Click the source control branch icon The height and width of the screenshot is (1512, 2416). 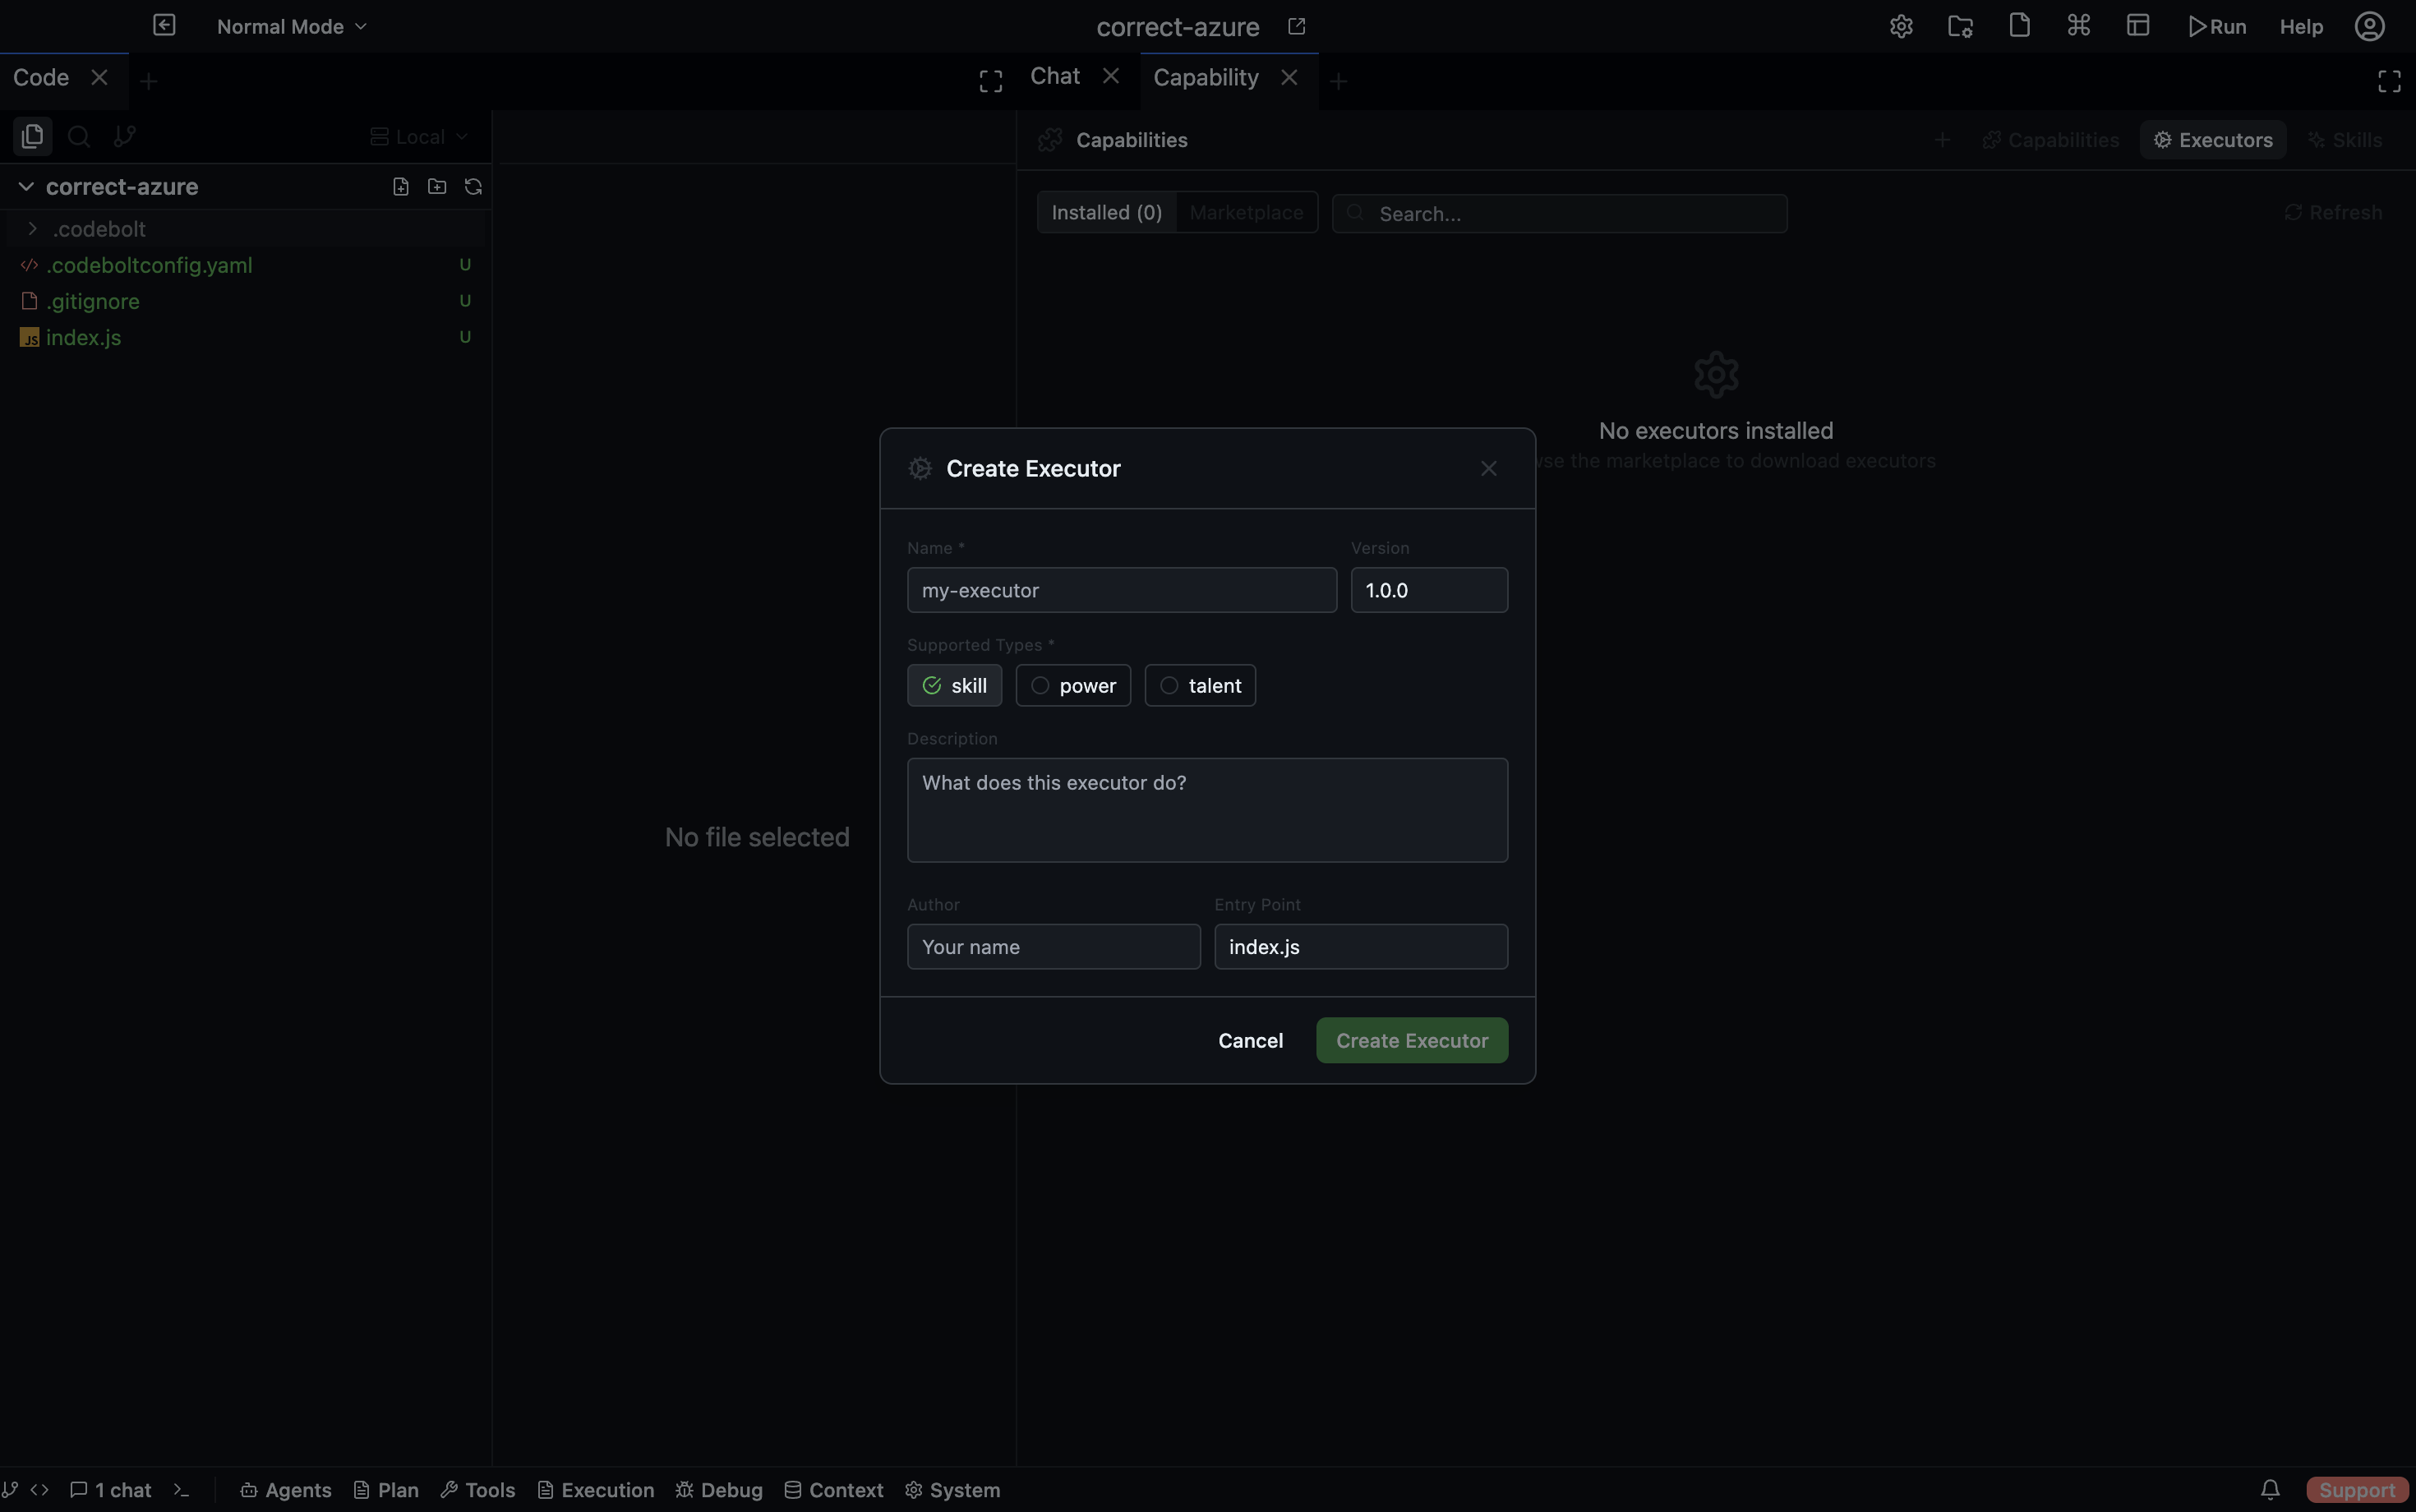click(x=125, y=136)
